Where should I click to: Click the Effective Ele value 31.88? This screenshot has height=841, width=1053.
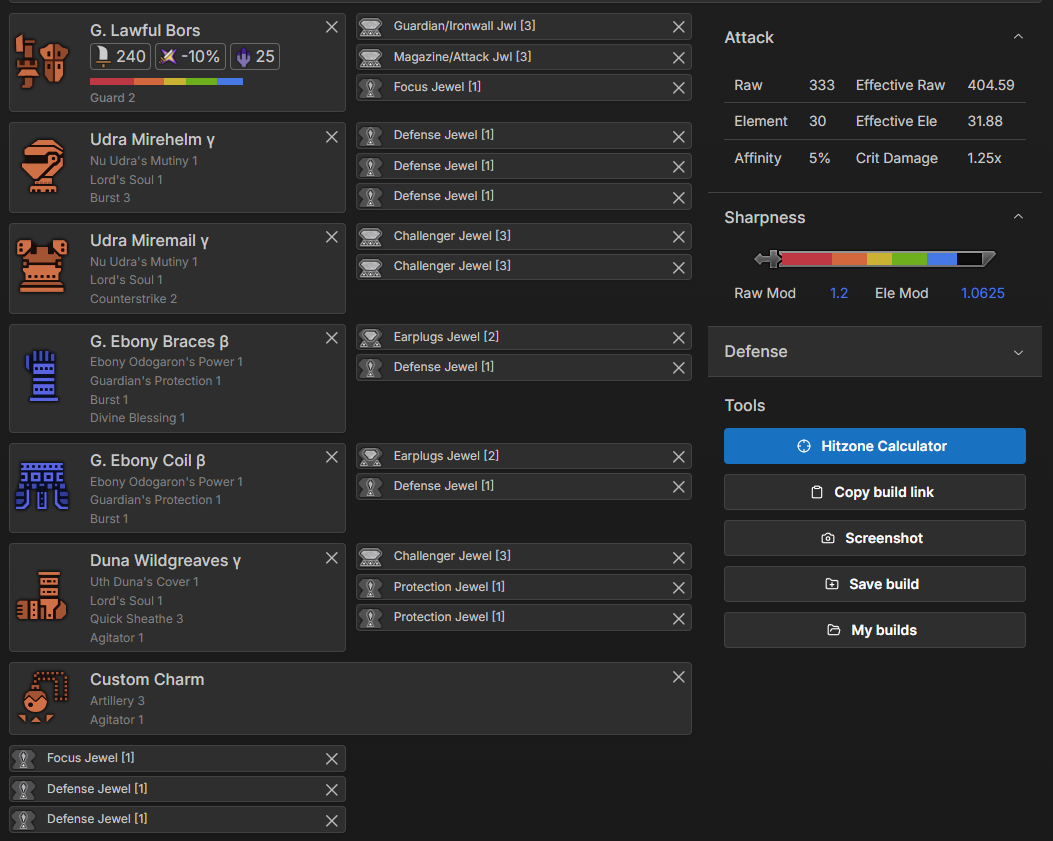(x=985, y=122)
